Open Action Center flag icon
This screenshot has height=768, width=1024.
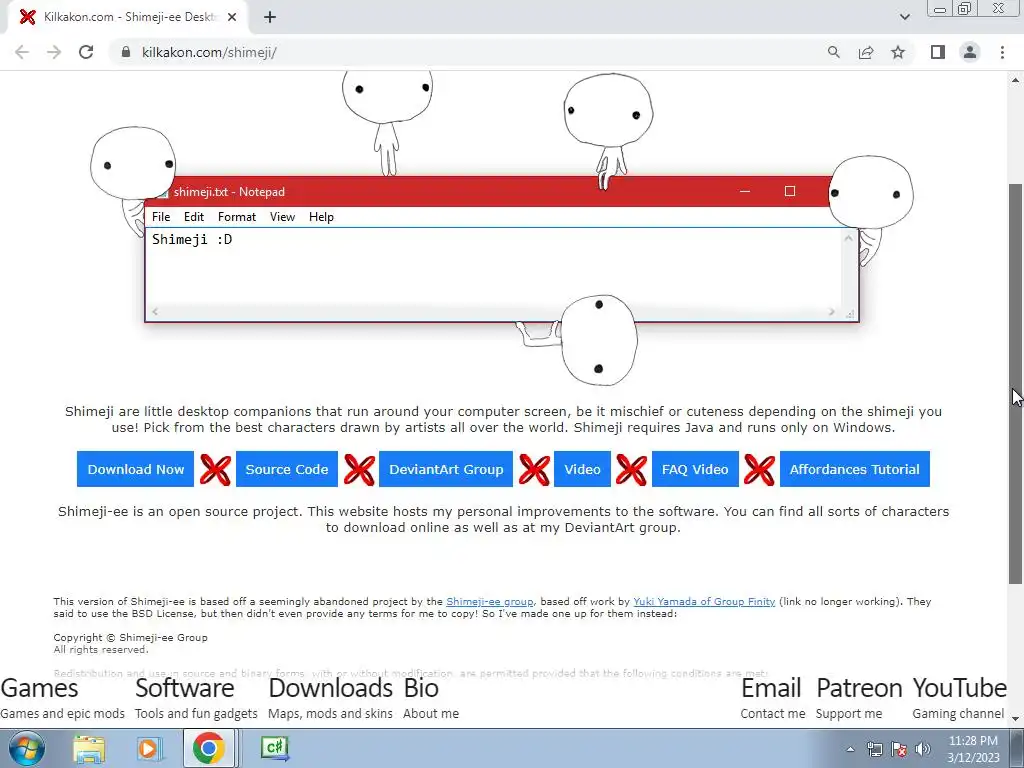coord(899,750)
